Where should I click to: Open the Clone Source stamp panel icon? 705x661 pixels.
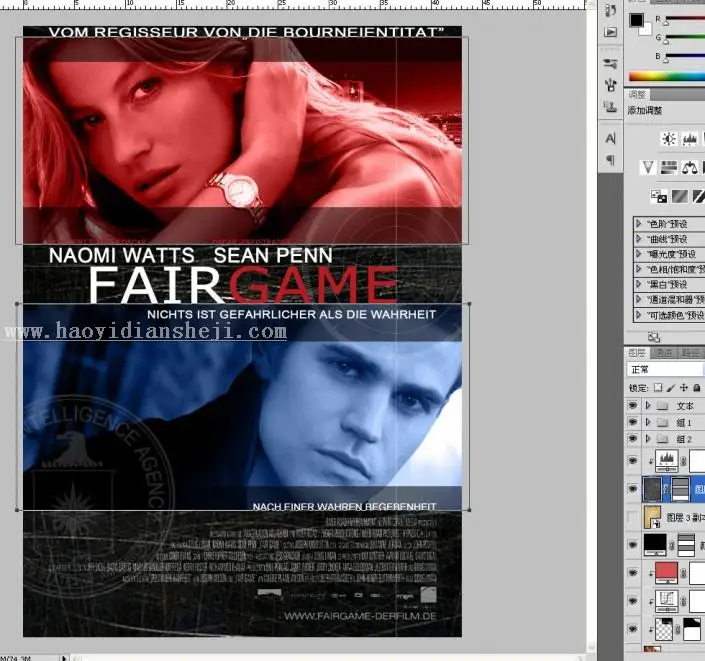click(x=611, y=107)
